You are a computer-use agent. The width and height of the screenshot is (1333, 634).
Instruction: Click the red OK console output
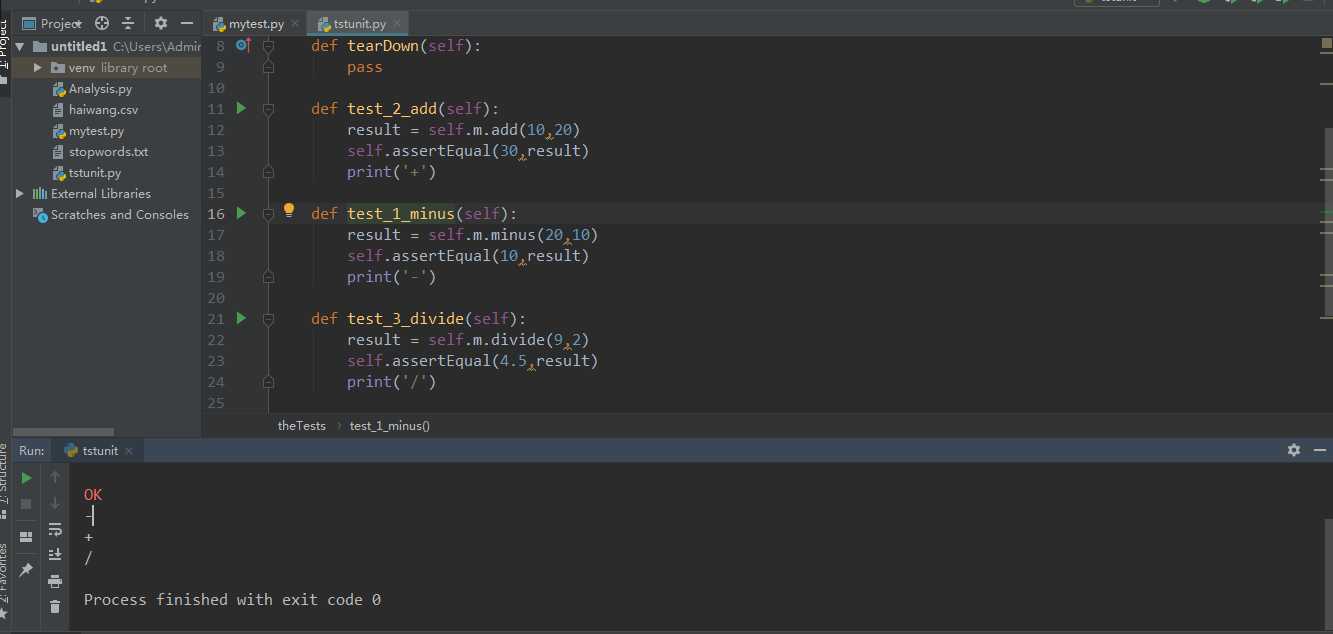(x=93, y=495)
